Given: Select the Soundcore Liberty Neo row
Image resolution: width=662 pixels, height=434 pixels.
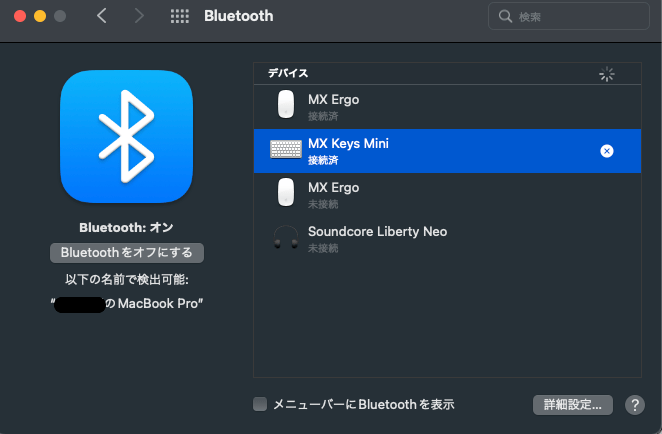Looking at the screenshot, I should tap(447, 239).
